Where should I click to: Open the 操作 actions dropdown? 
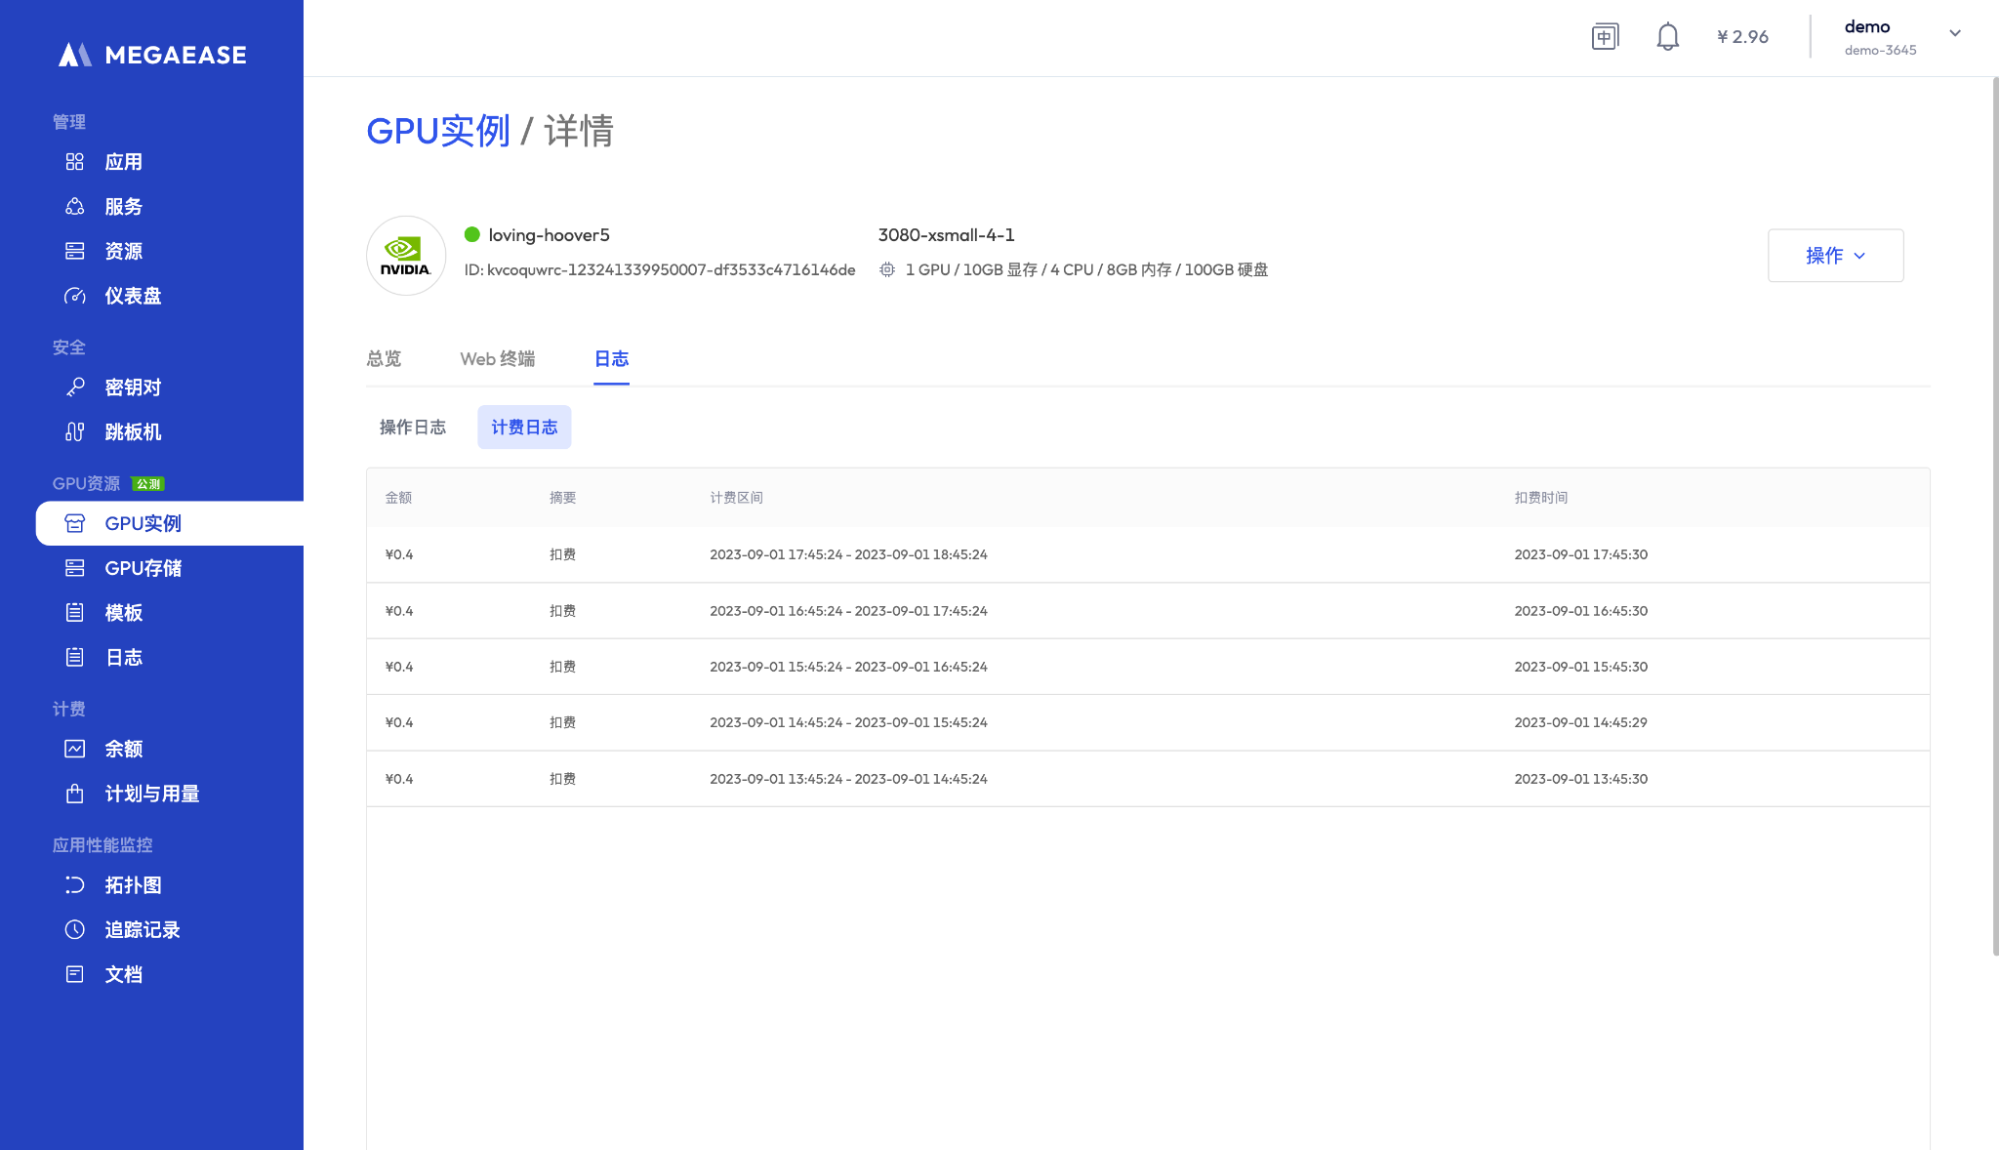tap(1835, 256)
